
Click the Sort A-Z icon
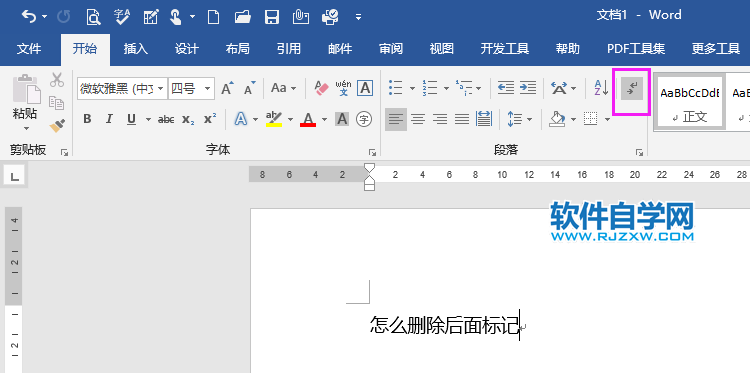pyautogui.click(x=601, y=88)
